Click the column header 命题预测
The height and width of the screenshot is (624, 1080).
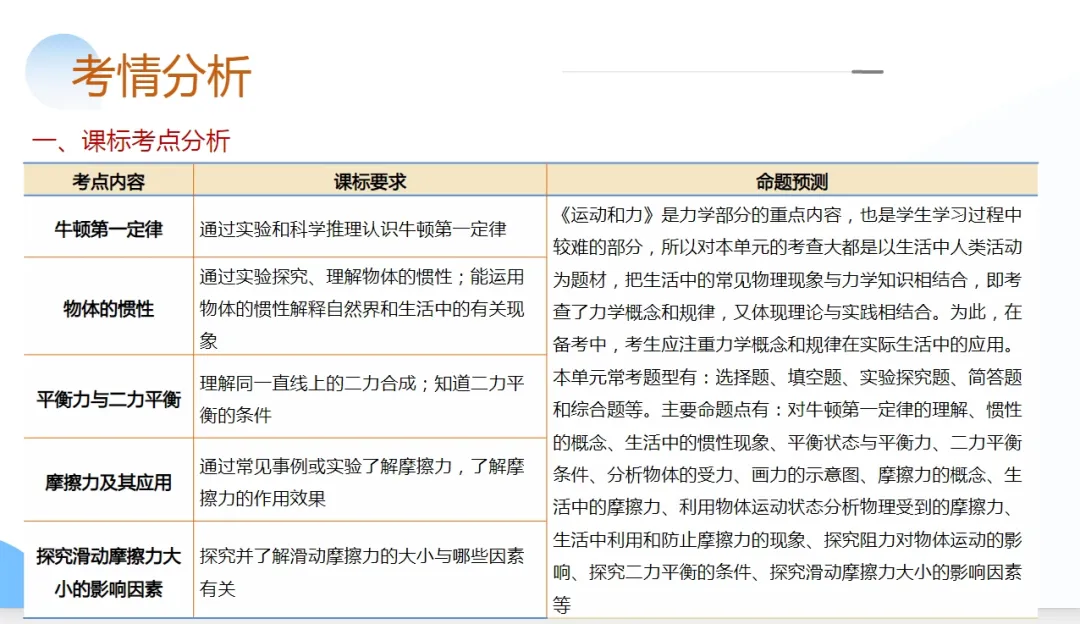792,182
